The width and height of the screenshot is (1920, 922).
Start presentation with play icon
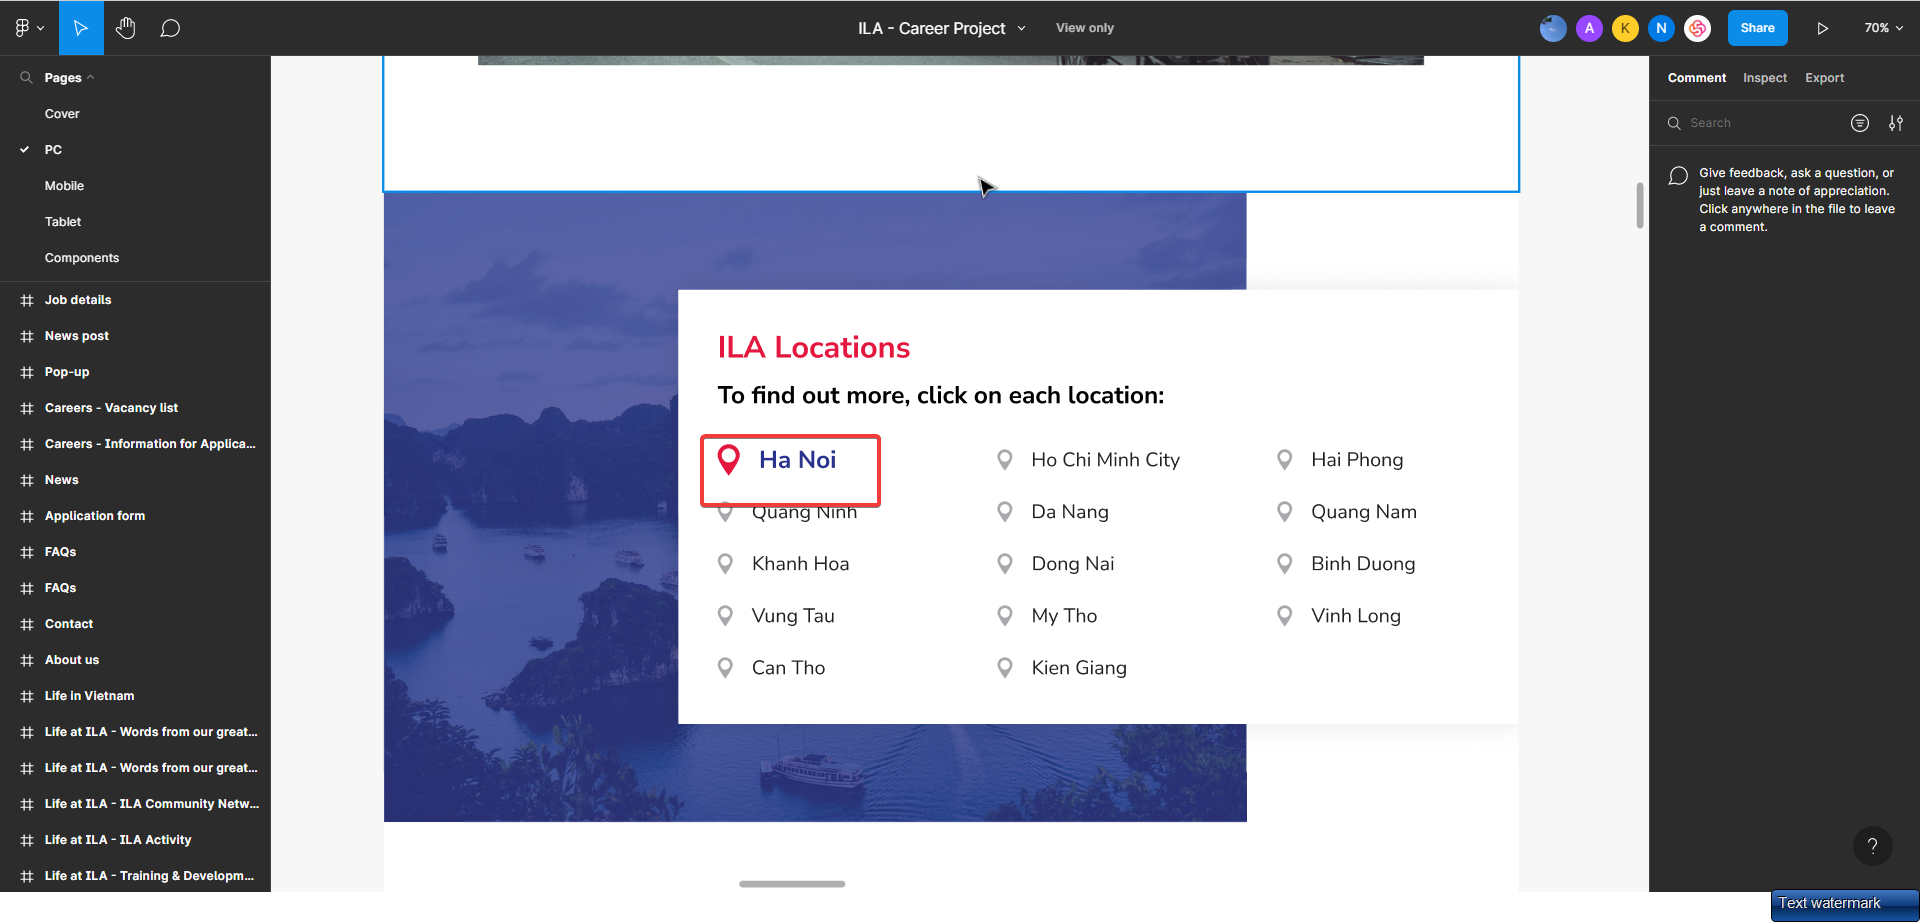(1822, 28)
